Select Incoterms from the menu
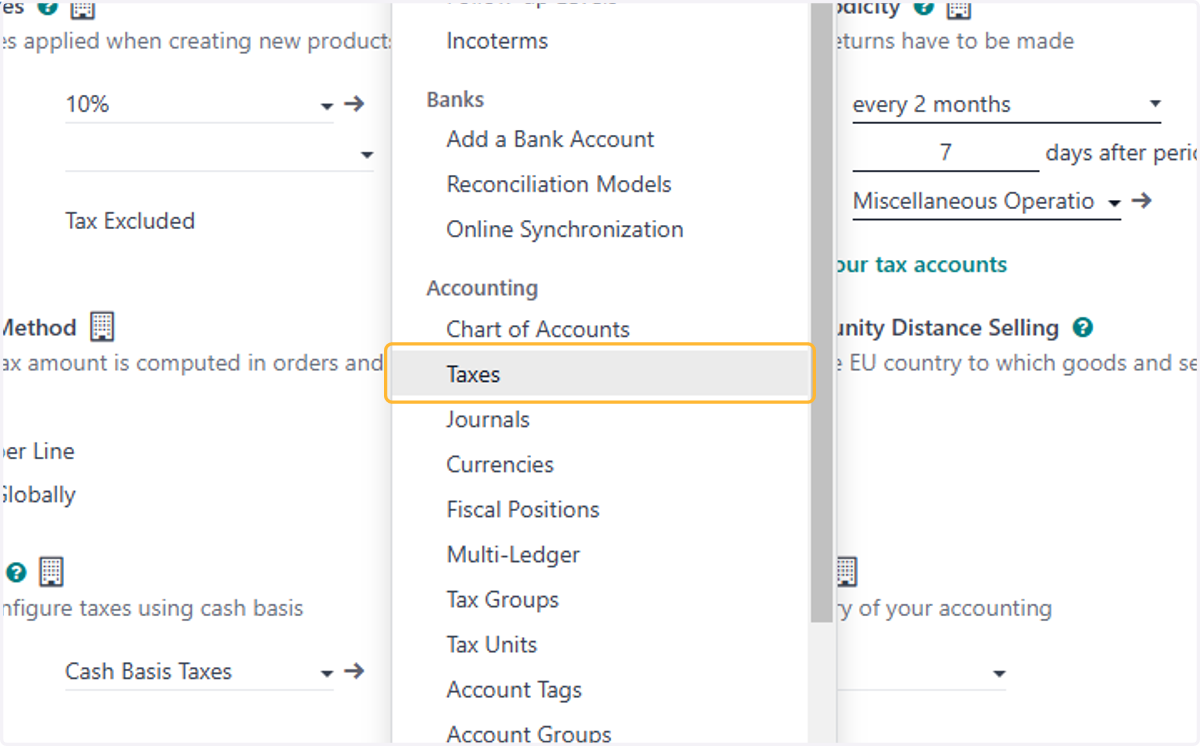The image size is (1200, 746). tap(497, 41)
